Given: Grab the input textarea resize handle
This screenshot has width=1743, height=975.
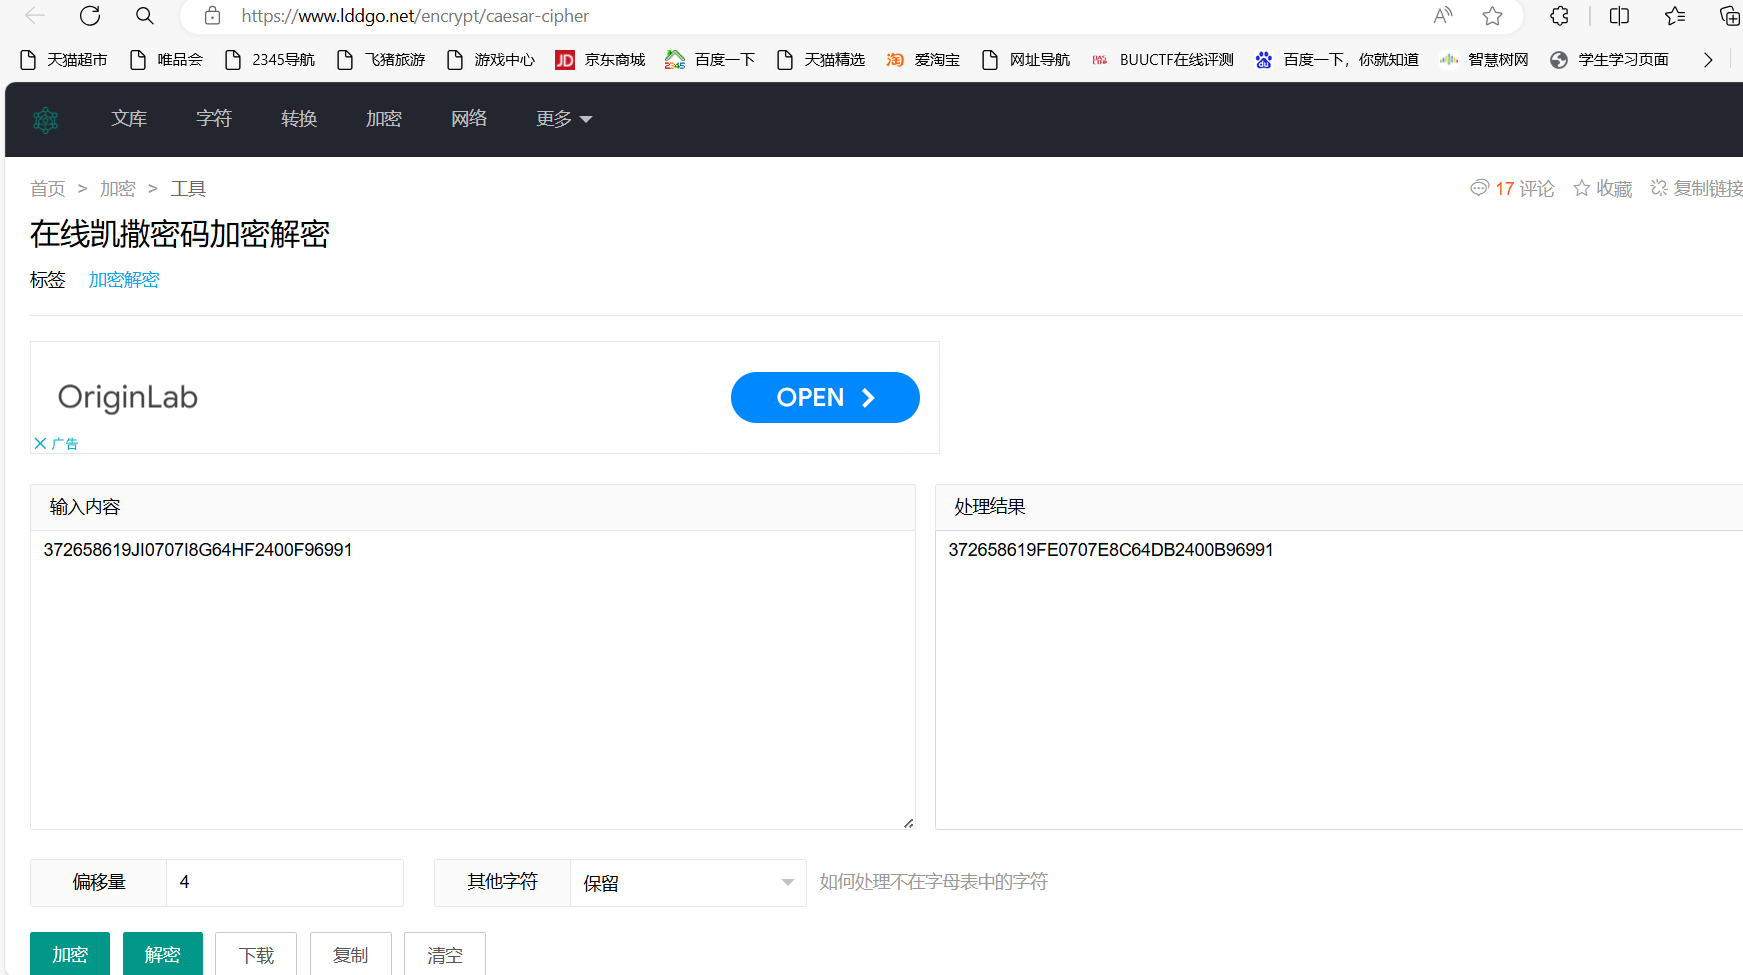Looking at the screenshot, I should point(908,823).
